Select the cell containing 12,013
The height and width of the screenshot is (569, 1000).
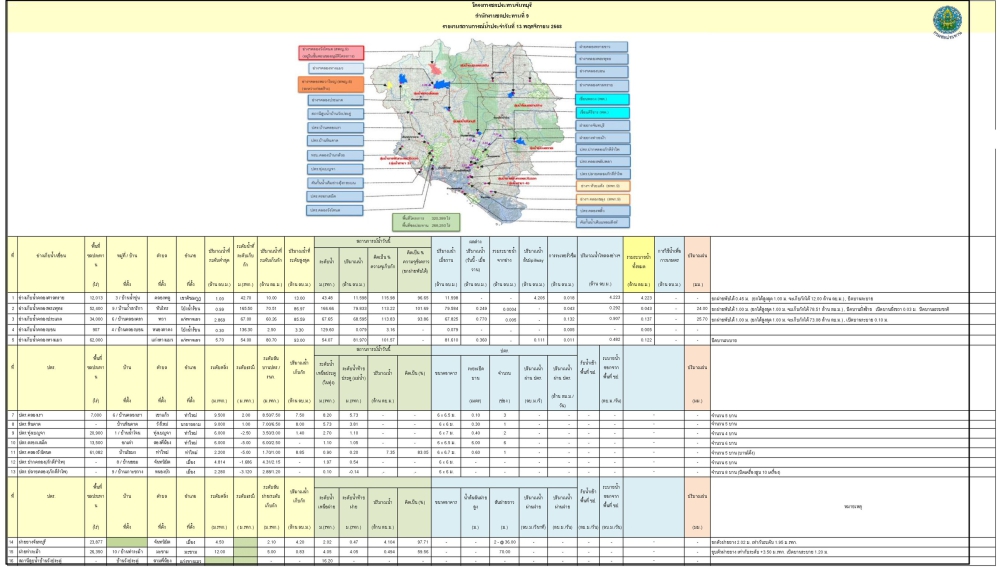click(x=96, y=298)
